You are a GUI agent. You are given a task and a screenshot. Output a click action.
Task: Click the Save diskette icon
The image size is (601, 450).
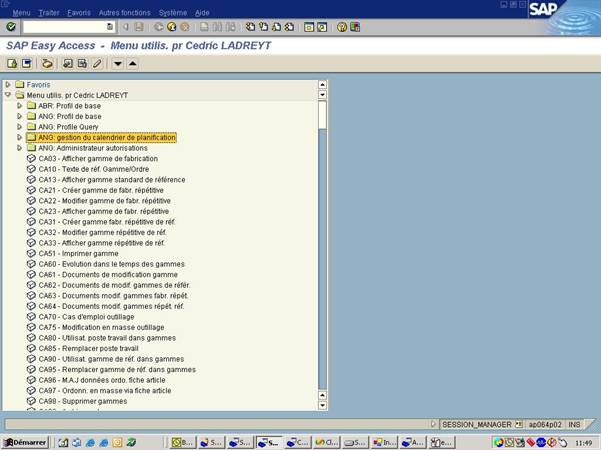pos(139,27)
